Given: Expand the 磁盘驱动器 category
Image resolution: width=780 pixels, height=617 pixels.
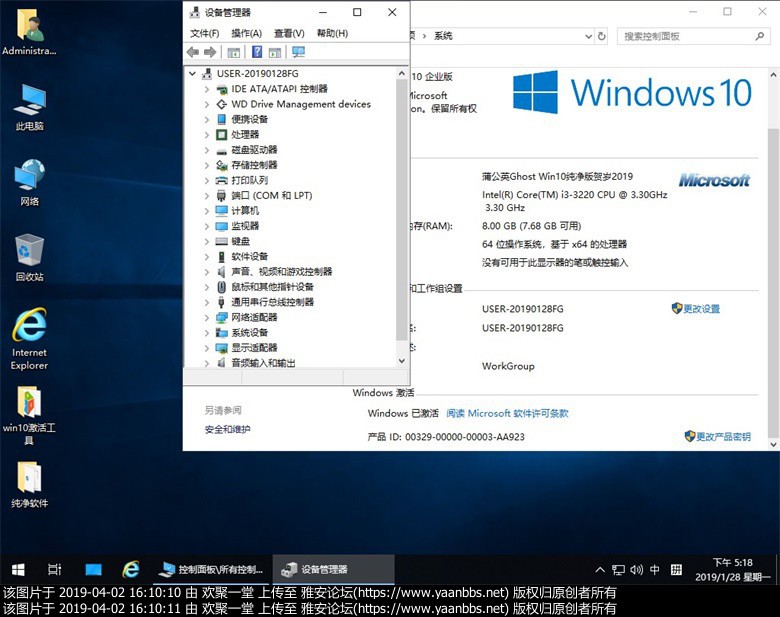Looking at the screenshot, I should coord(207,150).
